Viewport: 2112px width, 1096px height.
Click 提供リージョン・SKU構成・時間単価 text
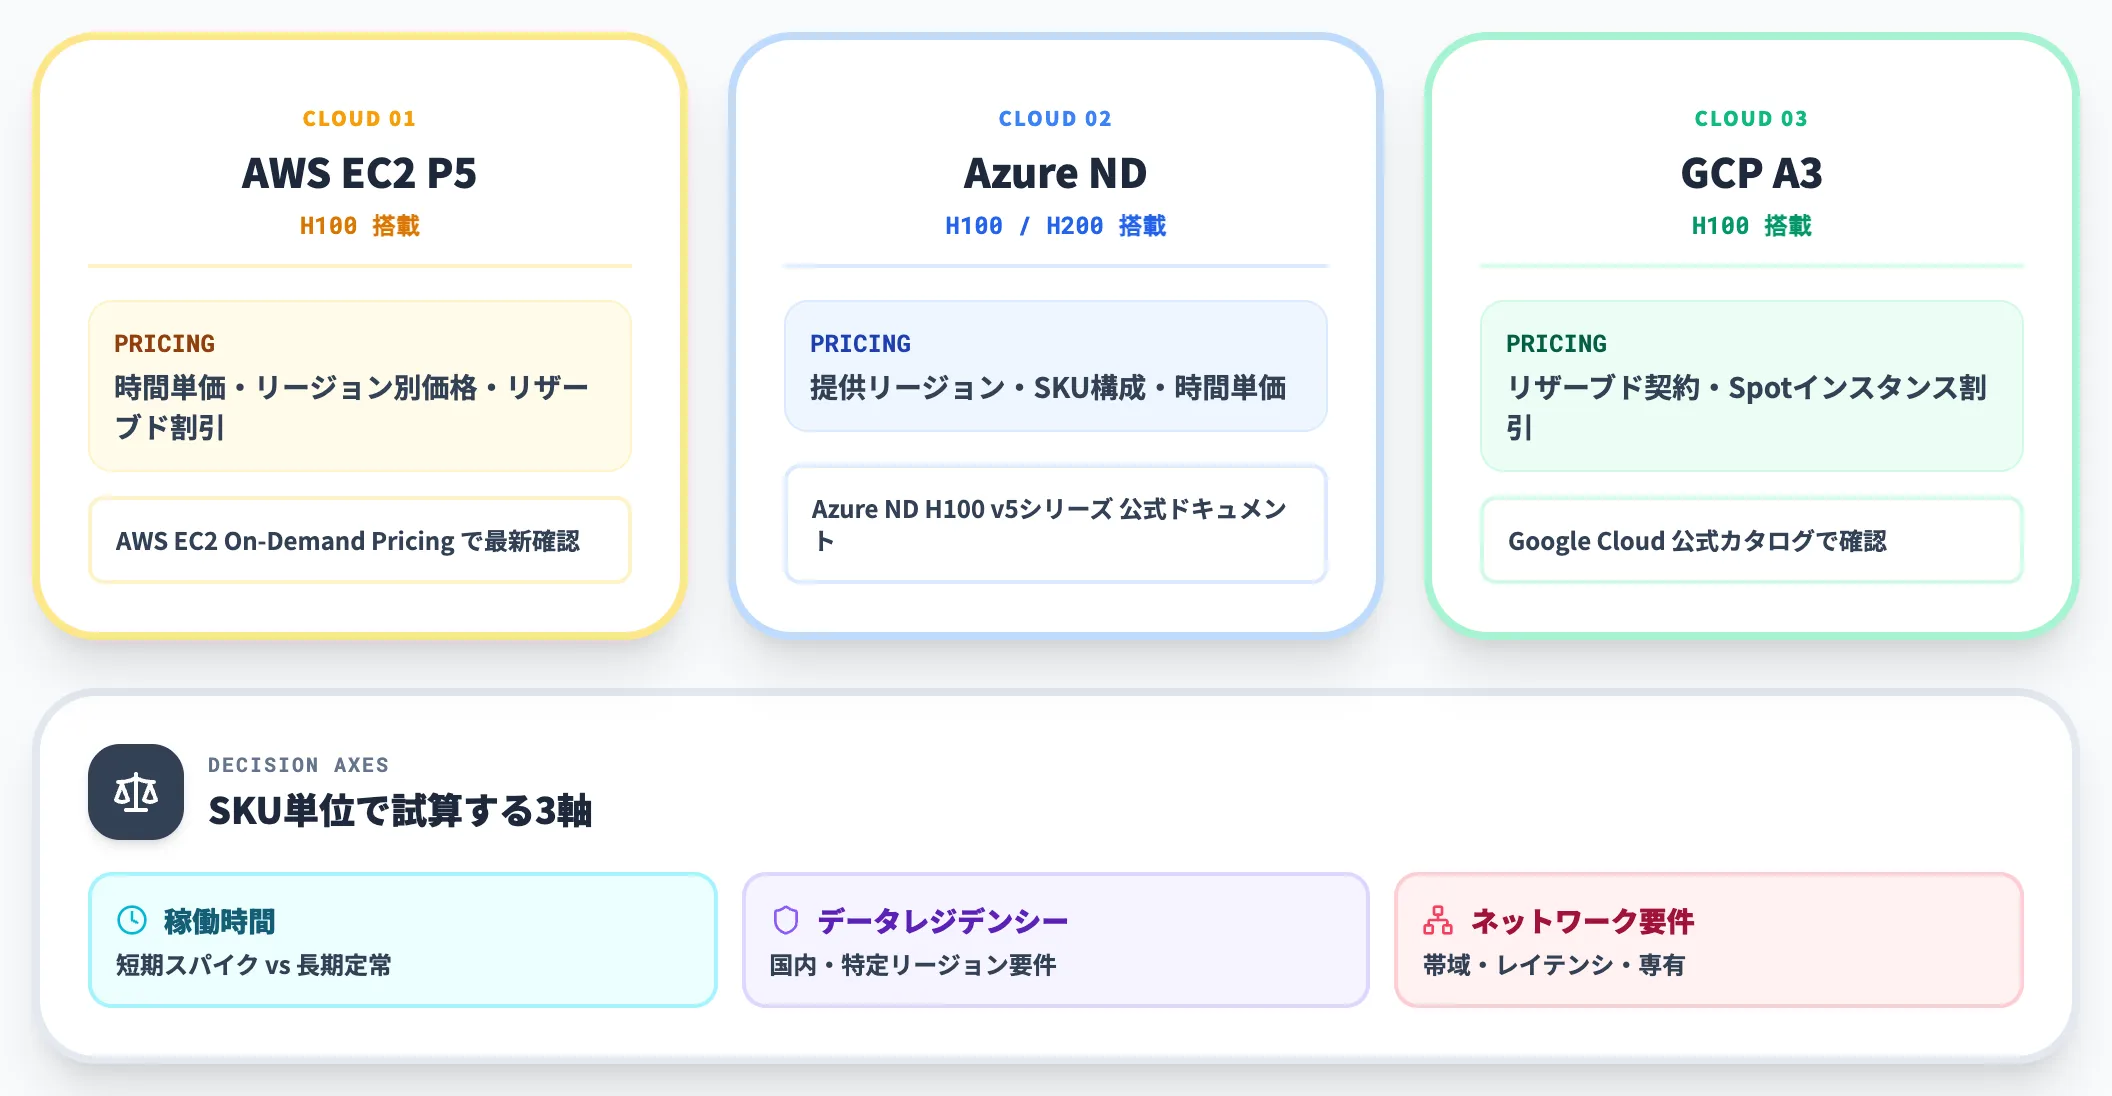click(1048, 388)
